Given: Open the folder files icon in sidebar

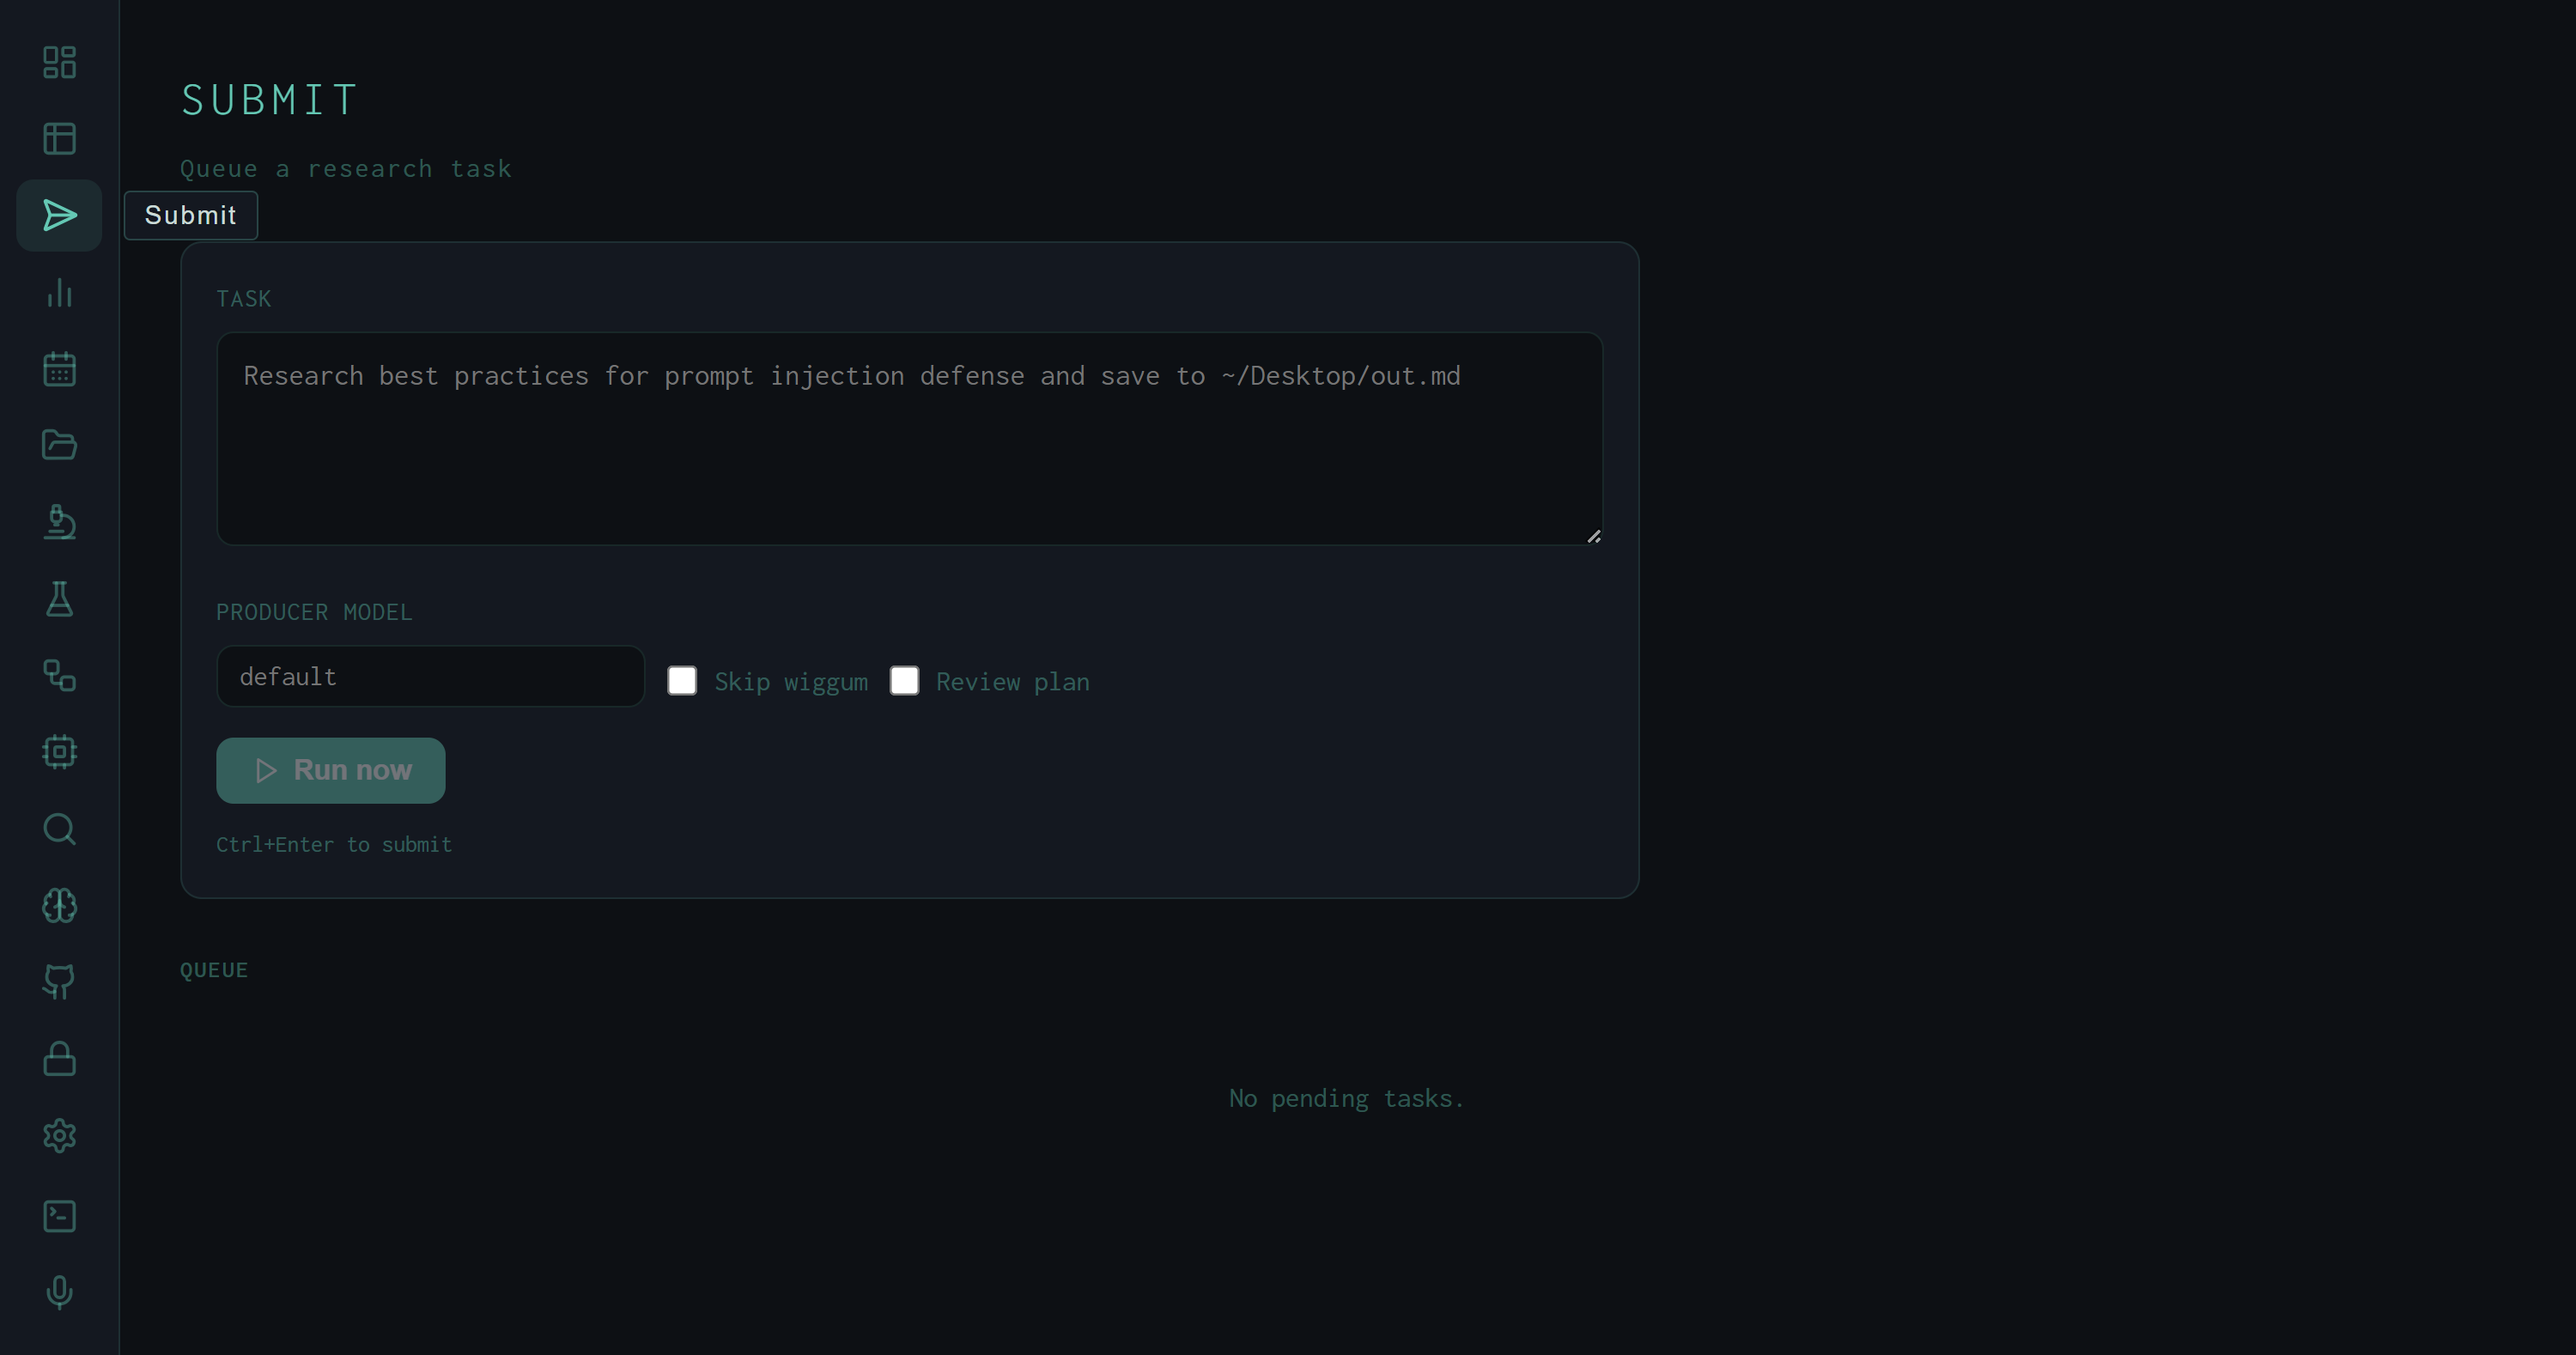Looking at the screenshot, I should (x=59, y=445).
